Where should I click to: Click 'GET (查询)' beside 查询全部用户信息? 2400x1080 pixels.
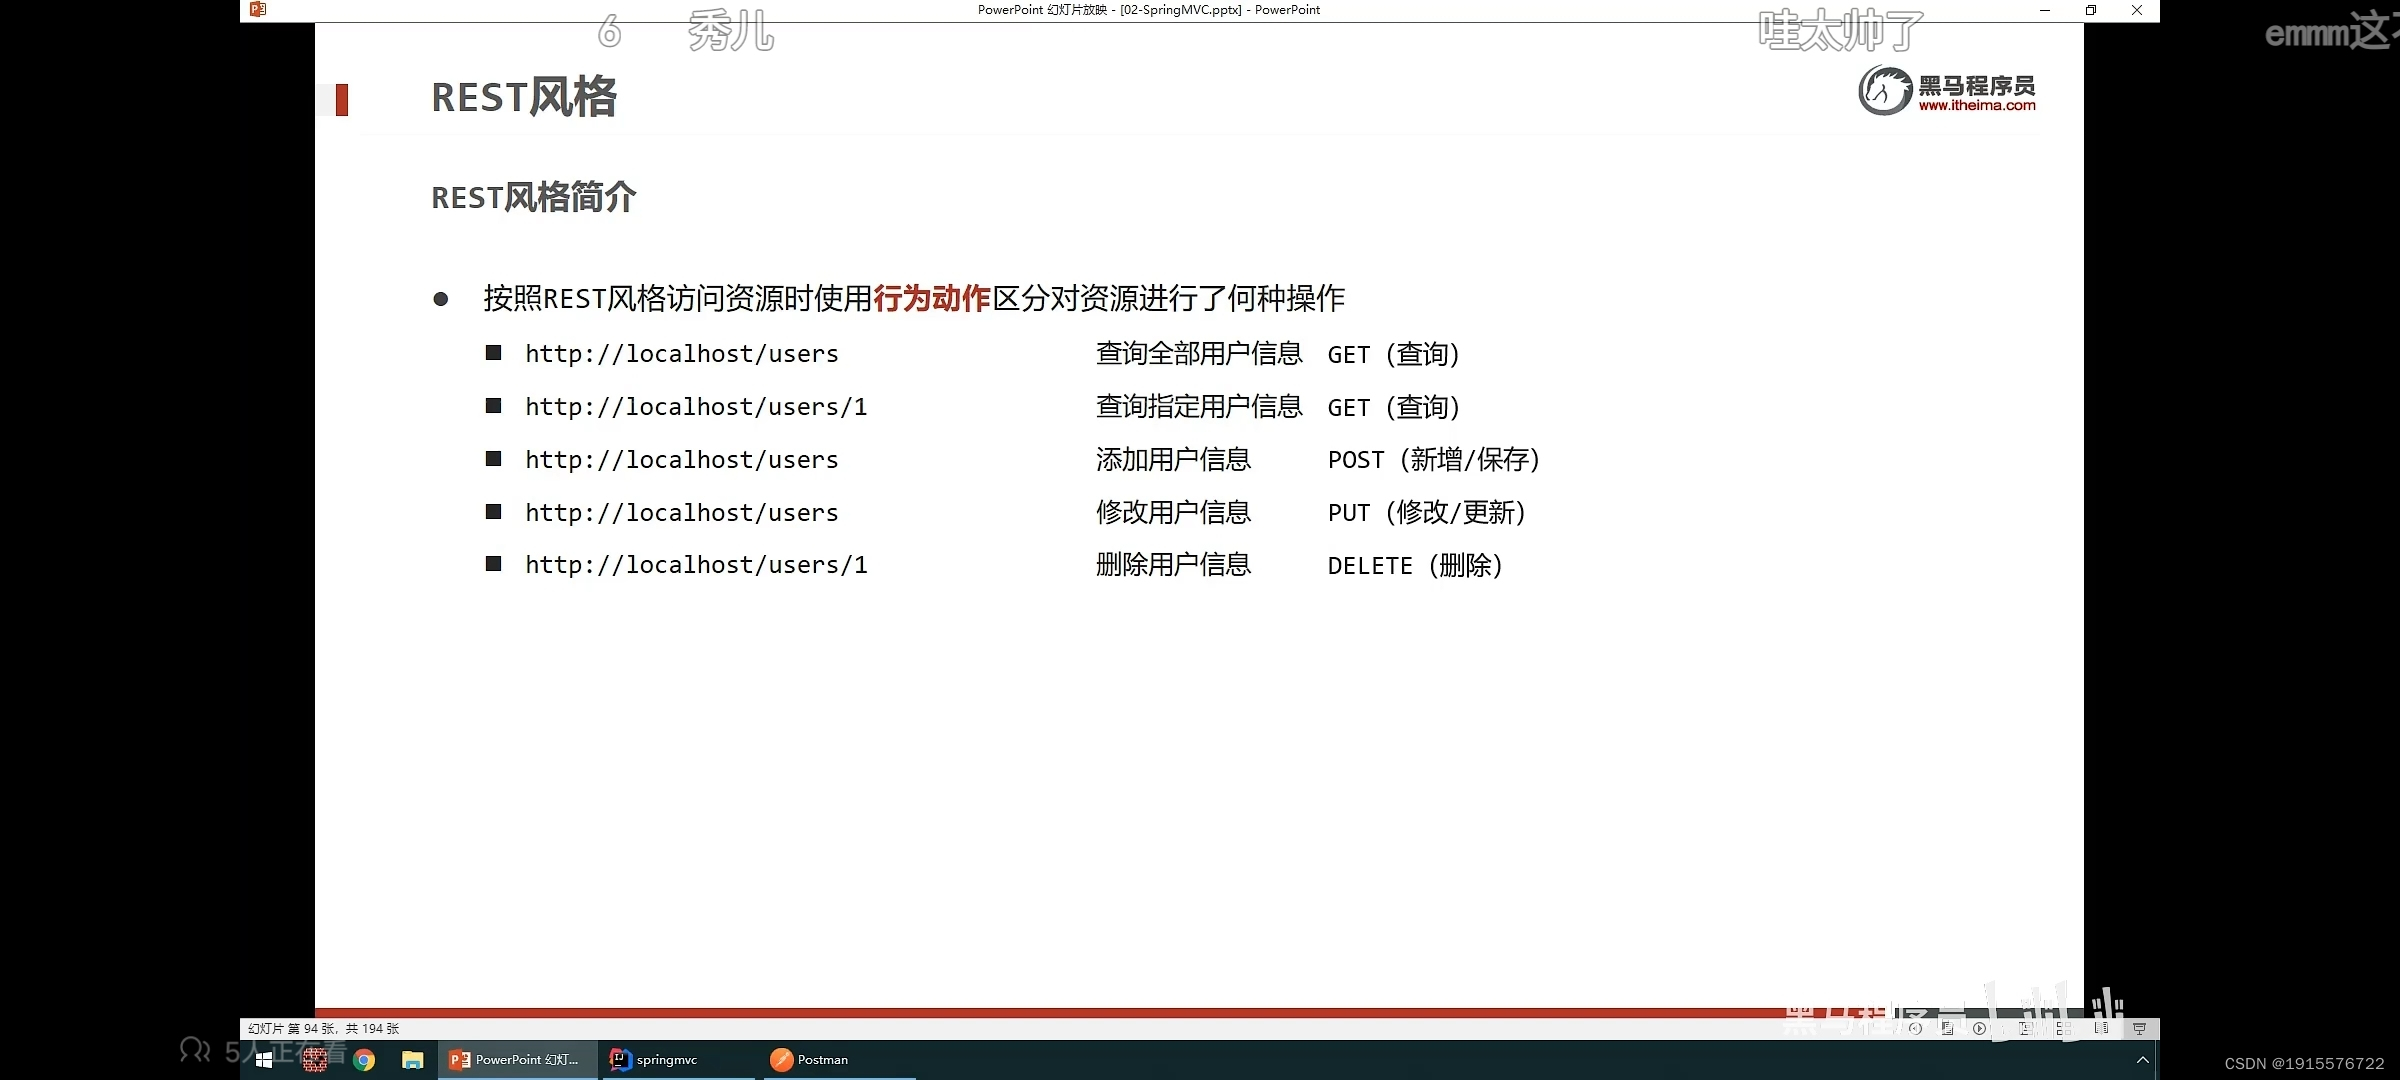click(1394, 354)
